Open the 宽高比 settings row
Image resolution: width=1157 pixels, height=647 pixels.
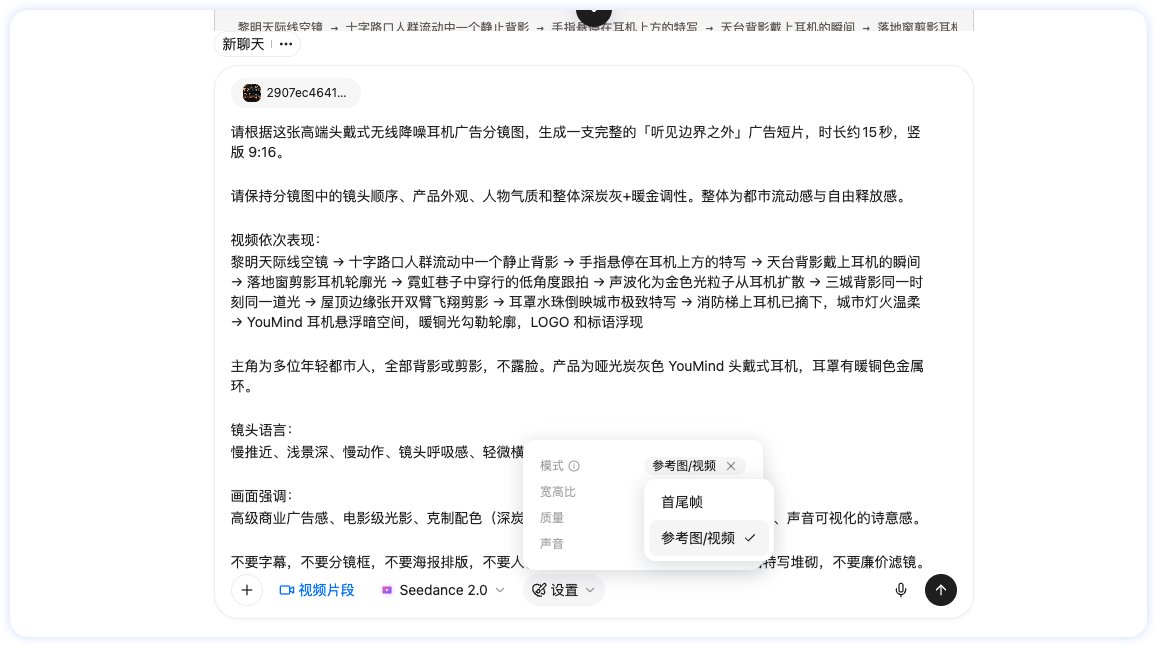[558, 492]
